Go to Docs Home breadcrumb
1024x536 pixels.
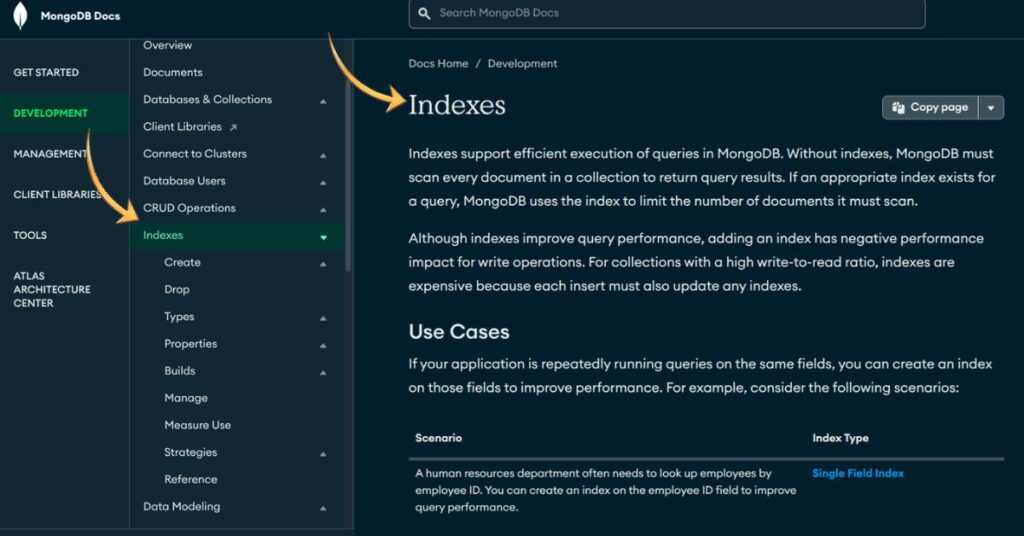click(438, 64)
